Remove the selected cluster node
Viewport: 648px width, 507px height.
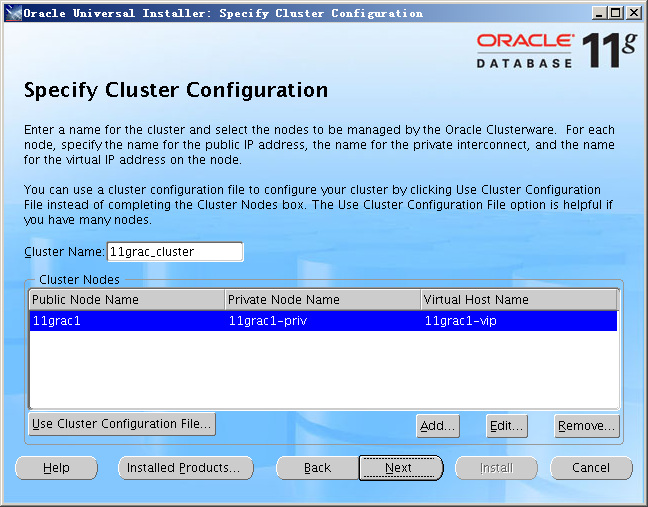point(586,426)
